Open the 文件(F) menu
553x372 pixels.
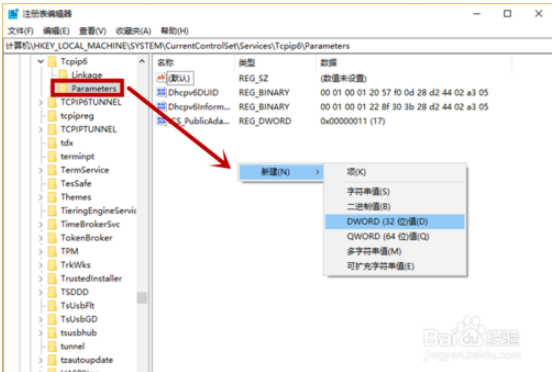(20, 31)
